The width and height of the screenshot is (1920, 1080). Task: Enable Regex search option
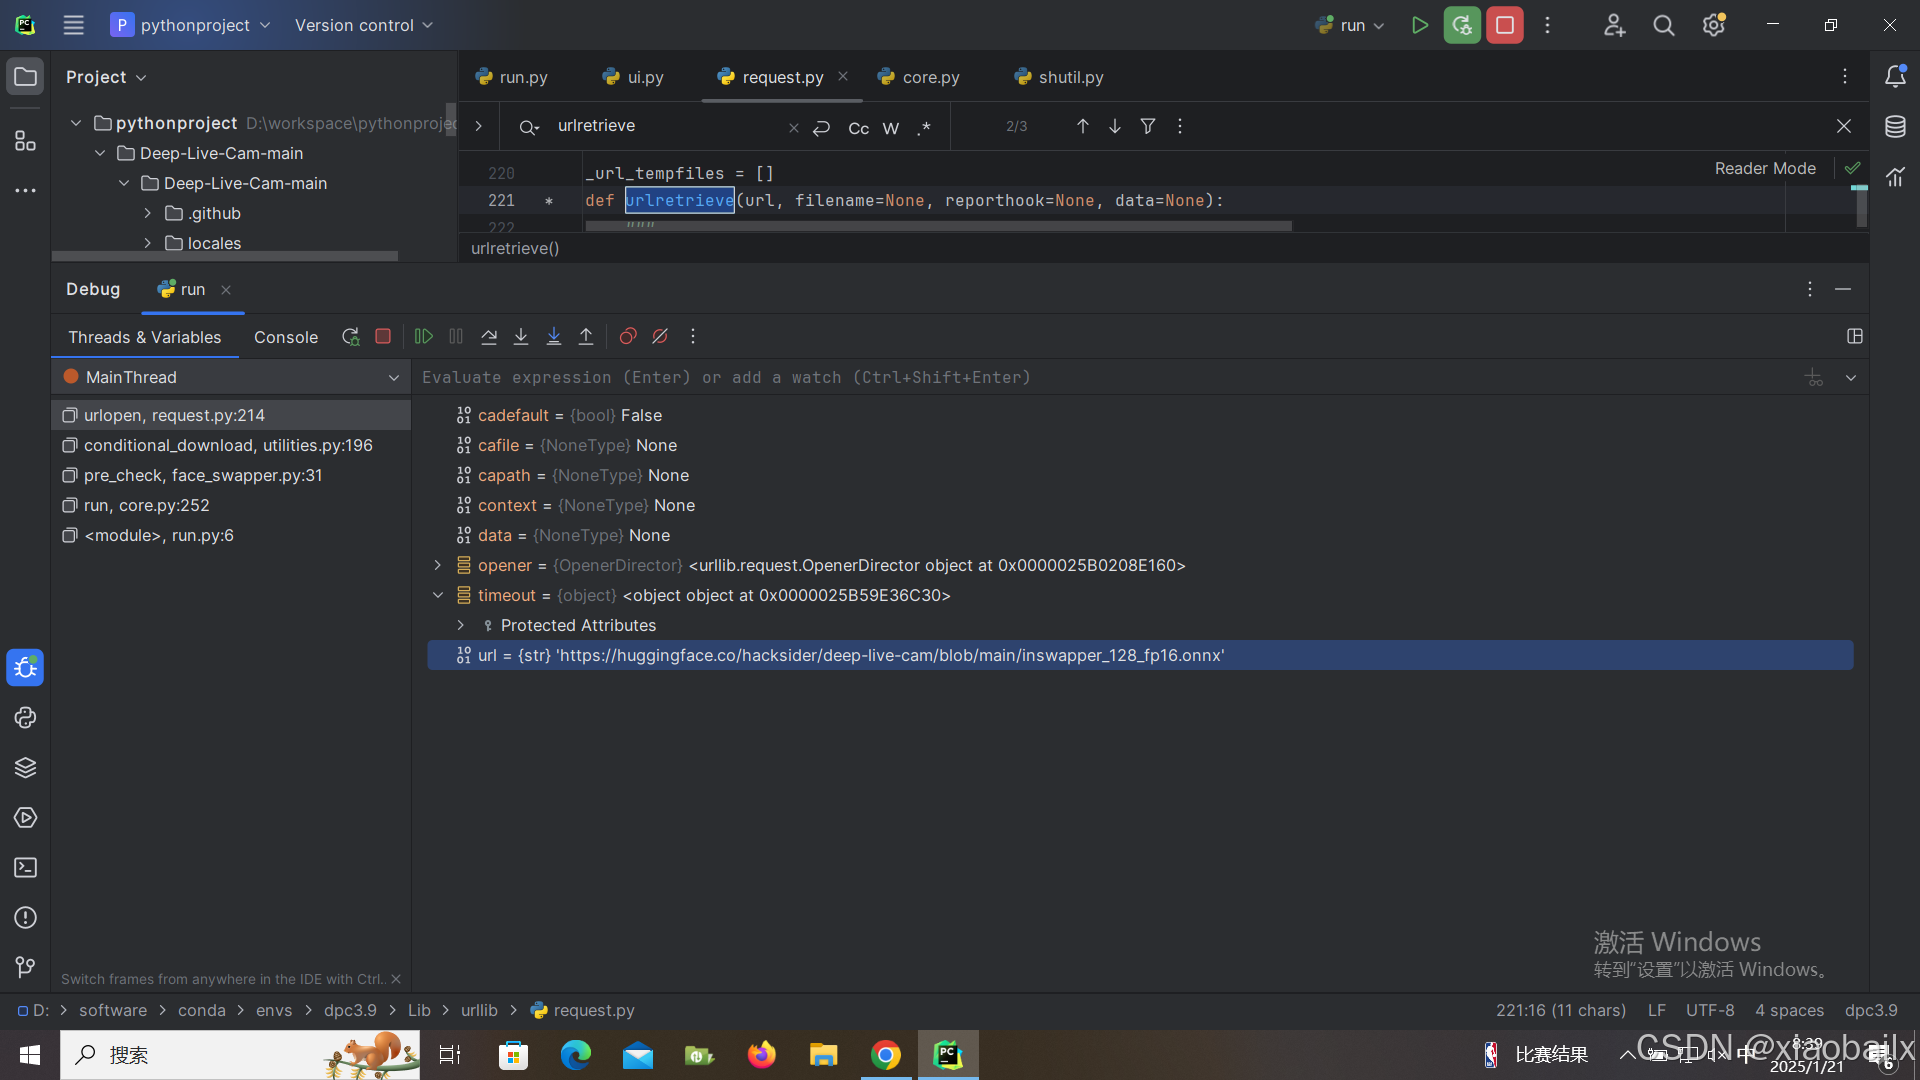pyautogui.click(x=924, y=127)
